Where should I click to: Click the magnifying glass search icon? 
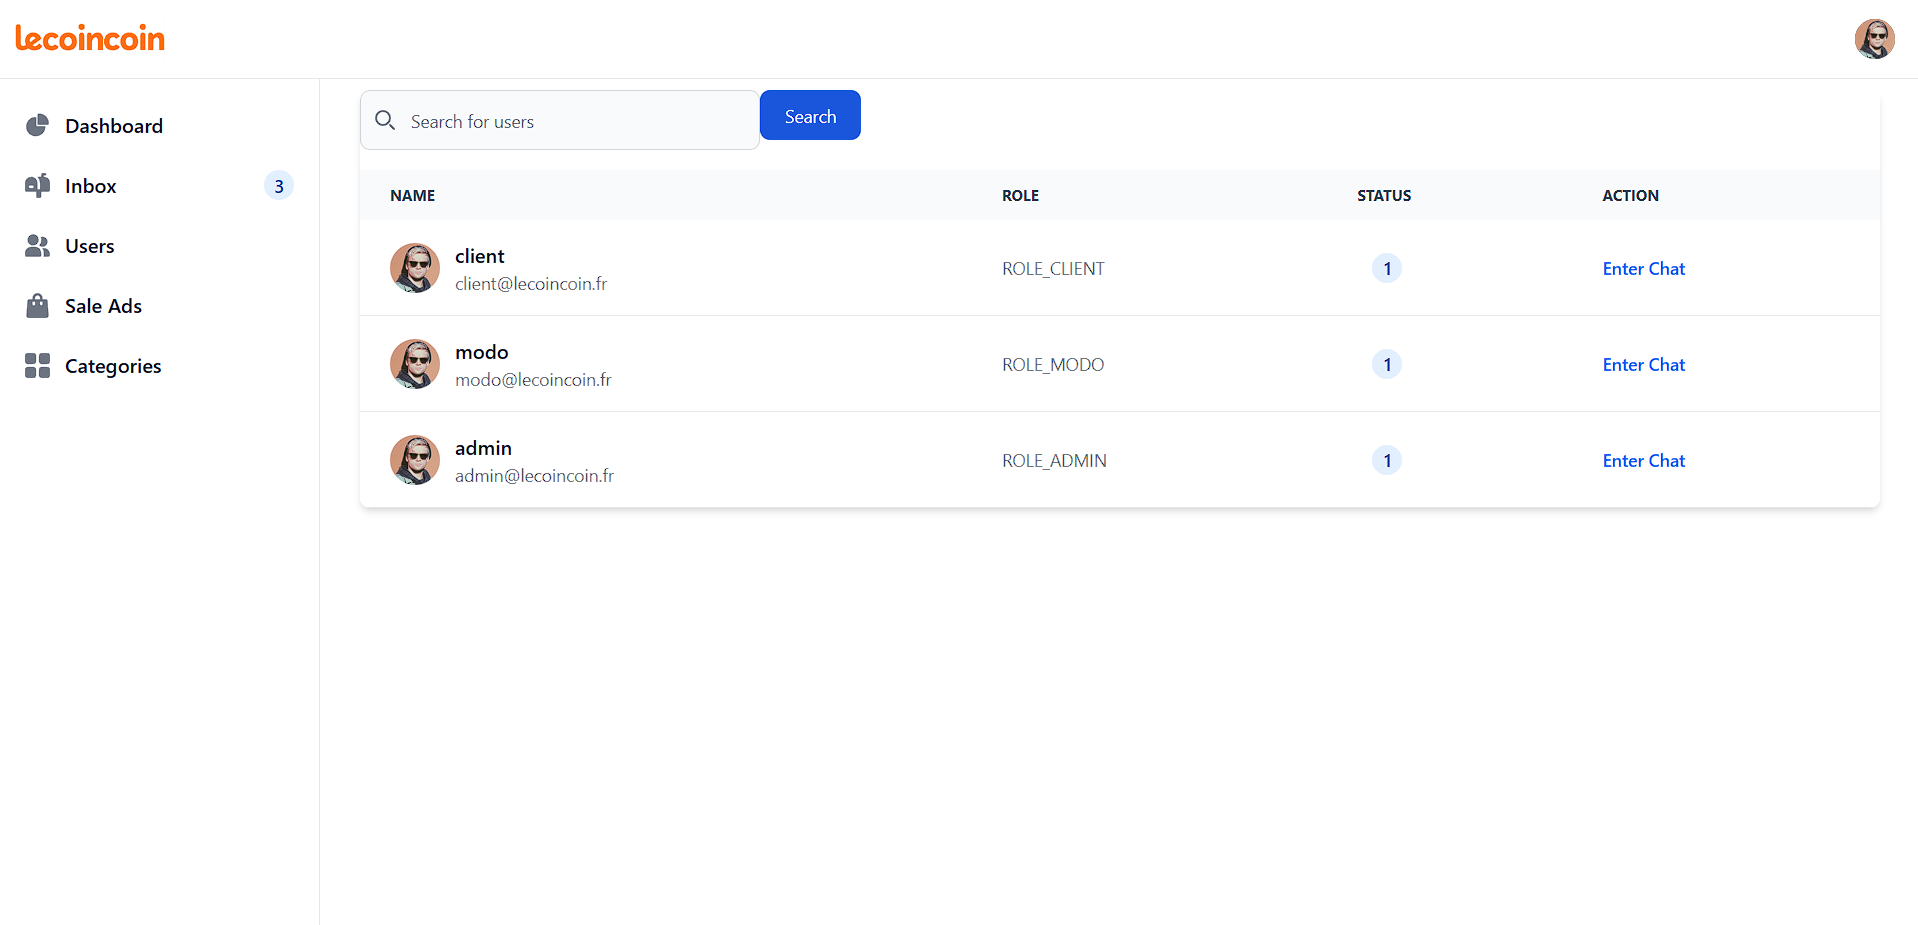click(385, 121)
